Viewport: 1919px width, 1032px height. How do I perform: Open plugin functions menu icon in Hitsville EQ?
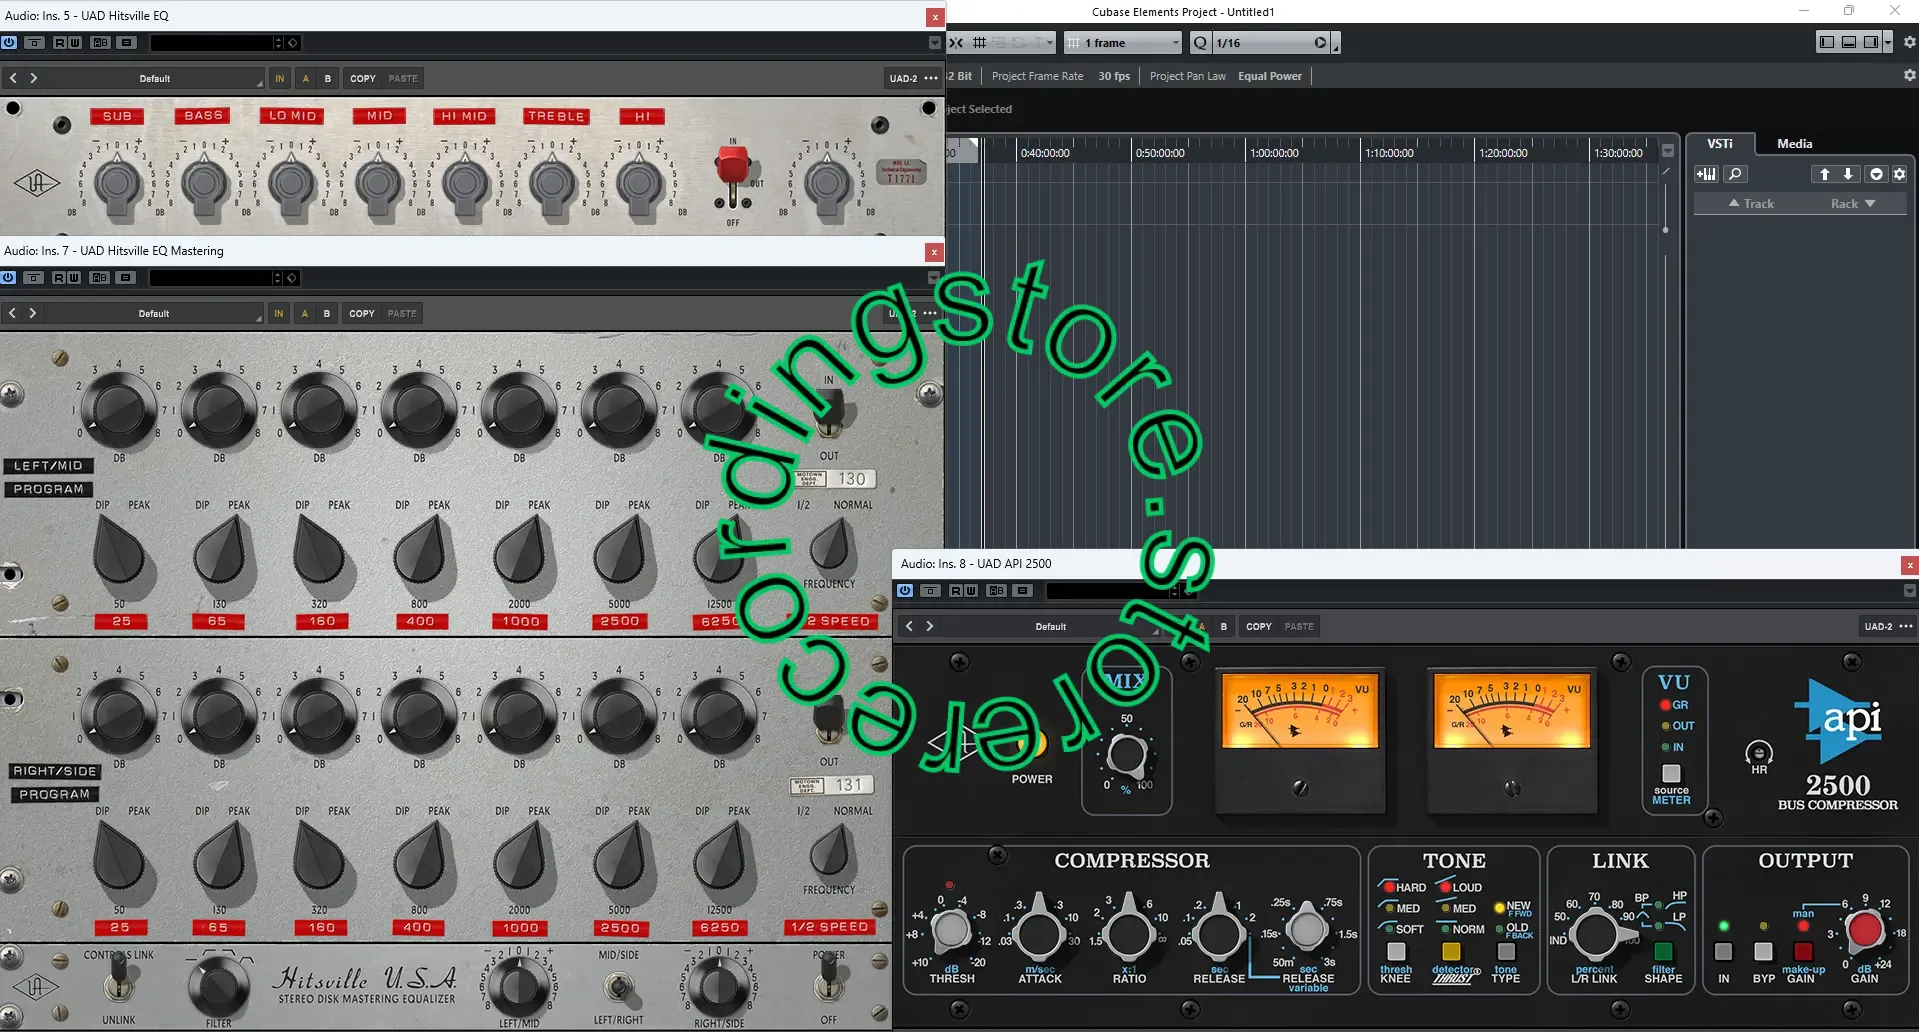coord(126,43)
